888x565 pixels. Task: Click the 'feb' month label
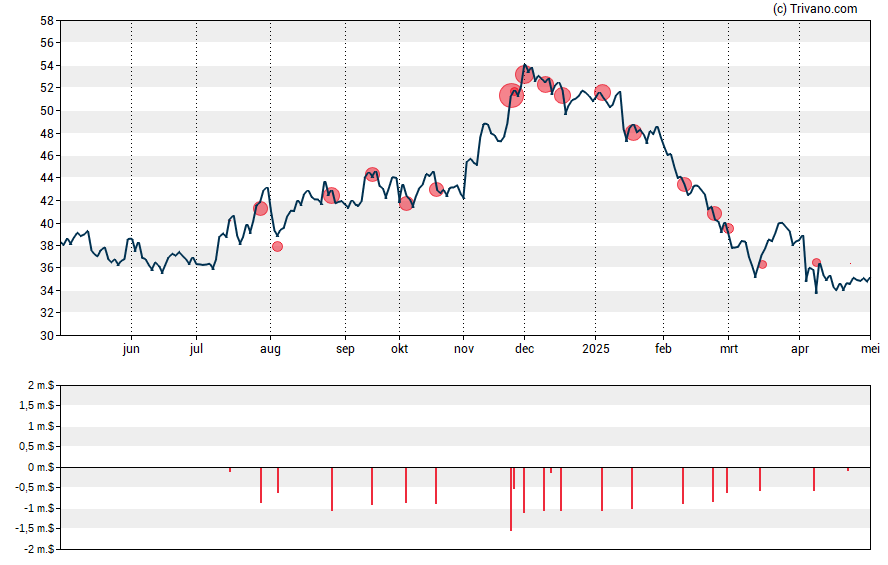pos(663,349)
